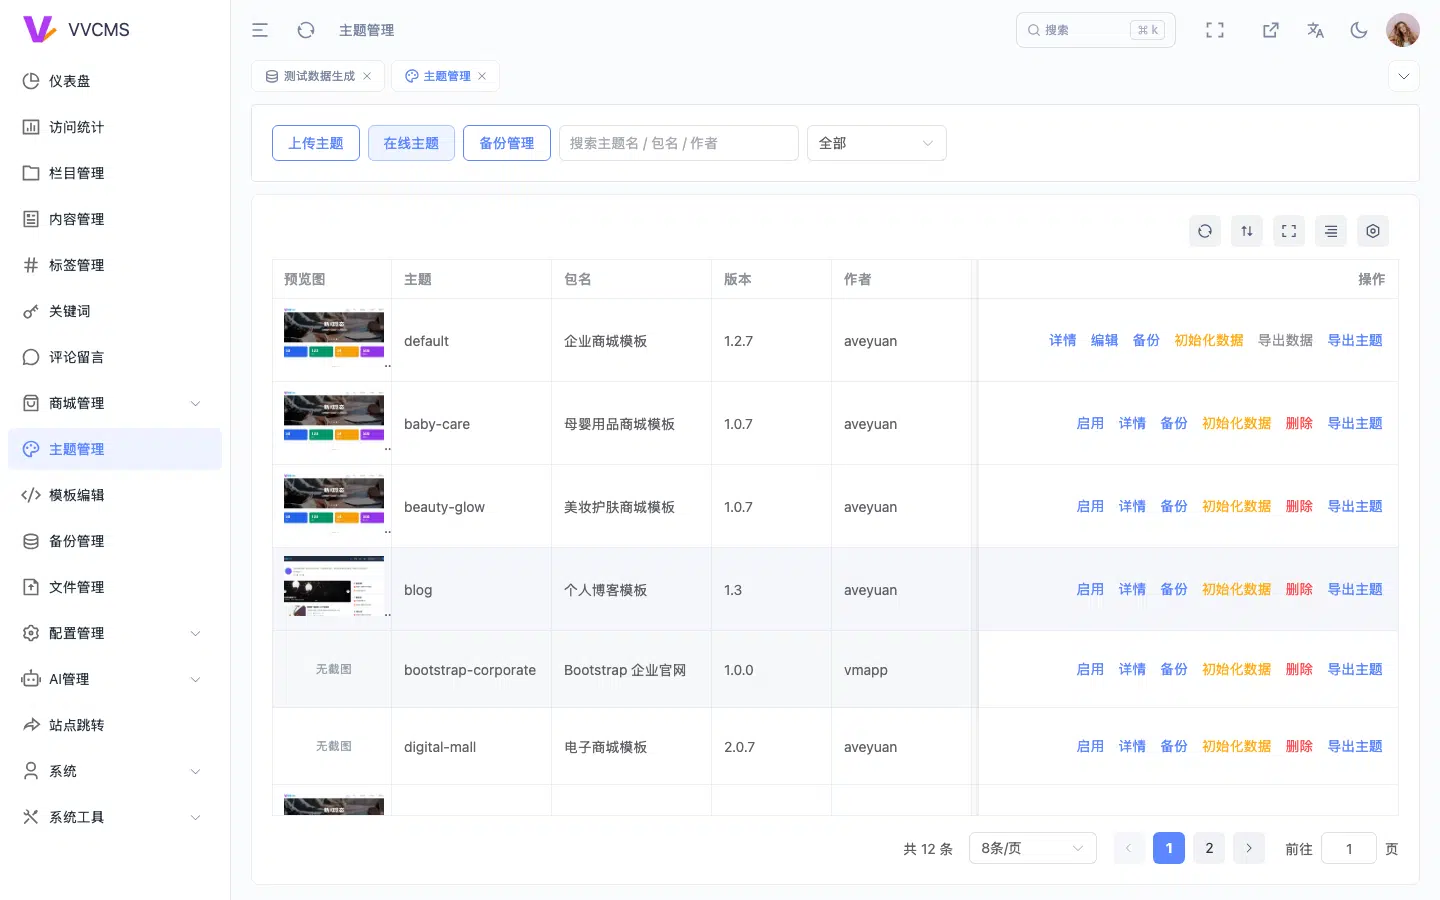Click the next page arrow
Image resolution: width=1440 pixels, height=900 pixels.
point(1249,848)
